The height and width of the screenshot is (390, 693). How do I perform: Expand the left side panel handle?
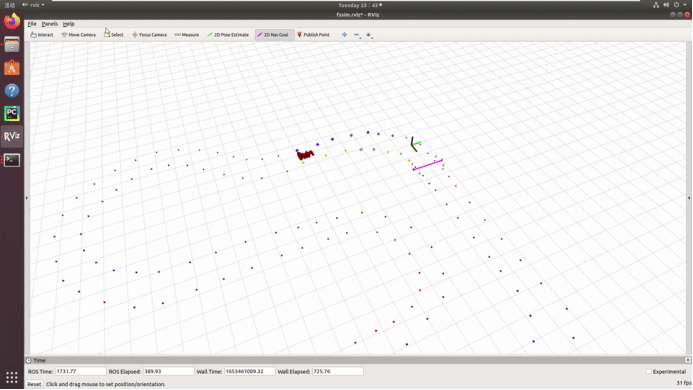click(27, 198)
